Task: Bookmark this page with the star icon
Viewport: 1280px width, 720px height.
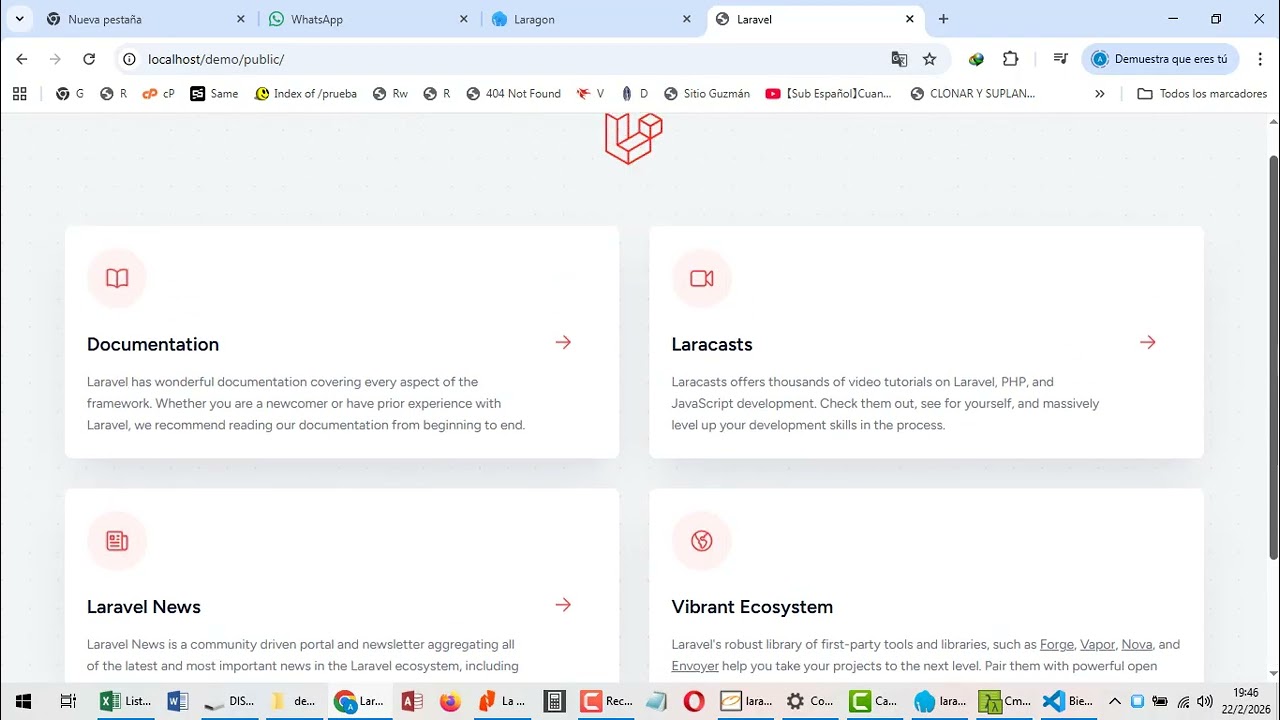Action: point(929,59)
